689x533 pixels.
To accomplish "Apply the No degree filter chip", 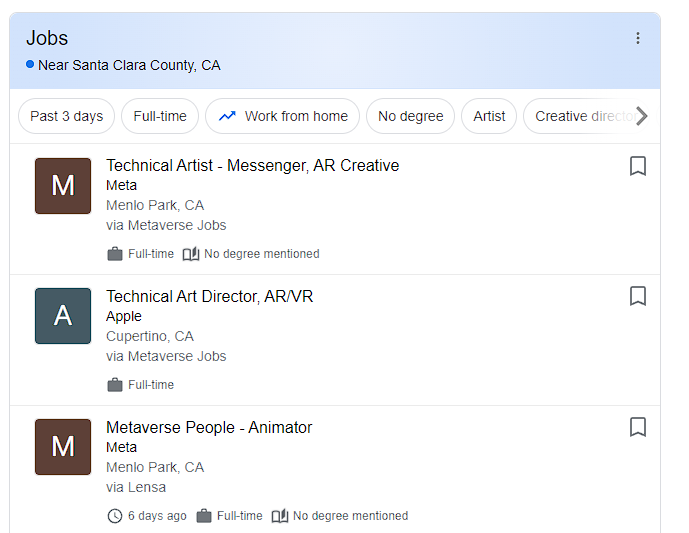I will pyautogui.click(x=410, y=116).
